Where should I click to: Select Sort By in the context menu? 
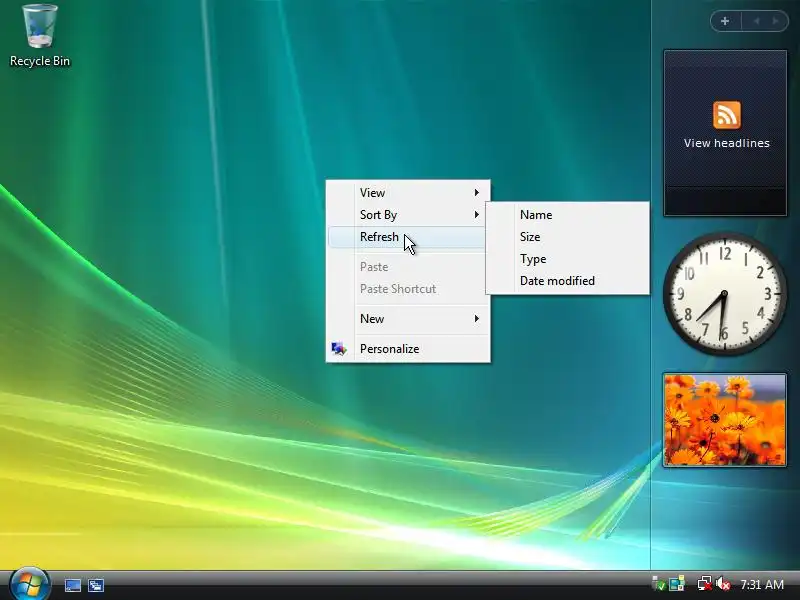407,215
